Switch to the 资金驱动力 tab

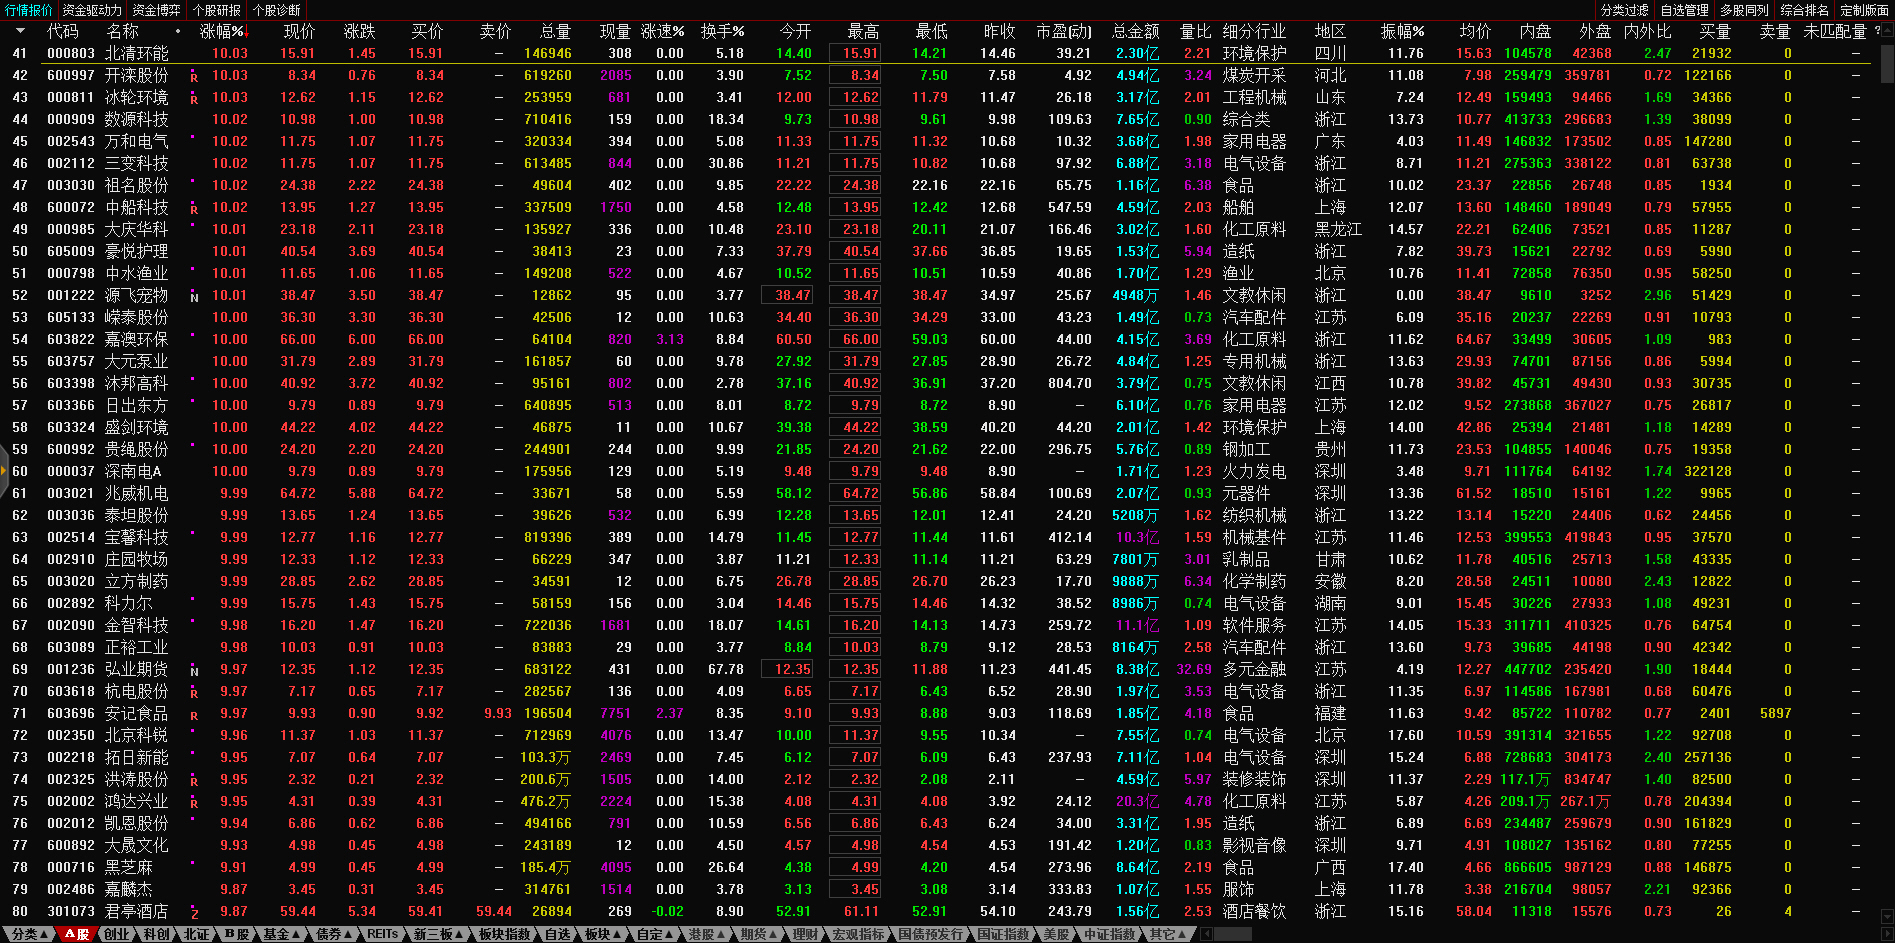pos(92,10)
